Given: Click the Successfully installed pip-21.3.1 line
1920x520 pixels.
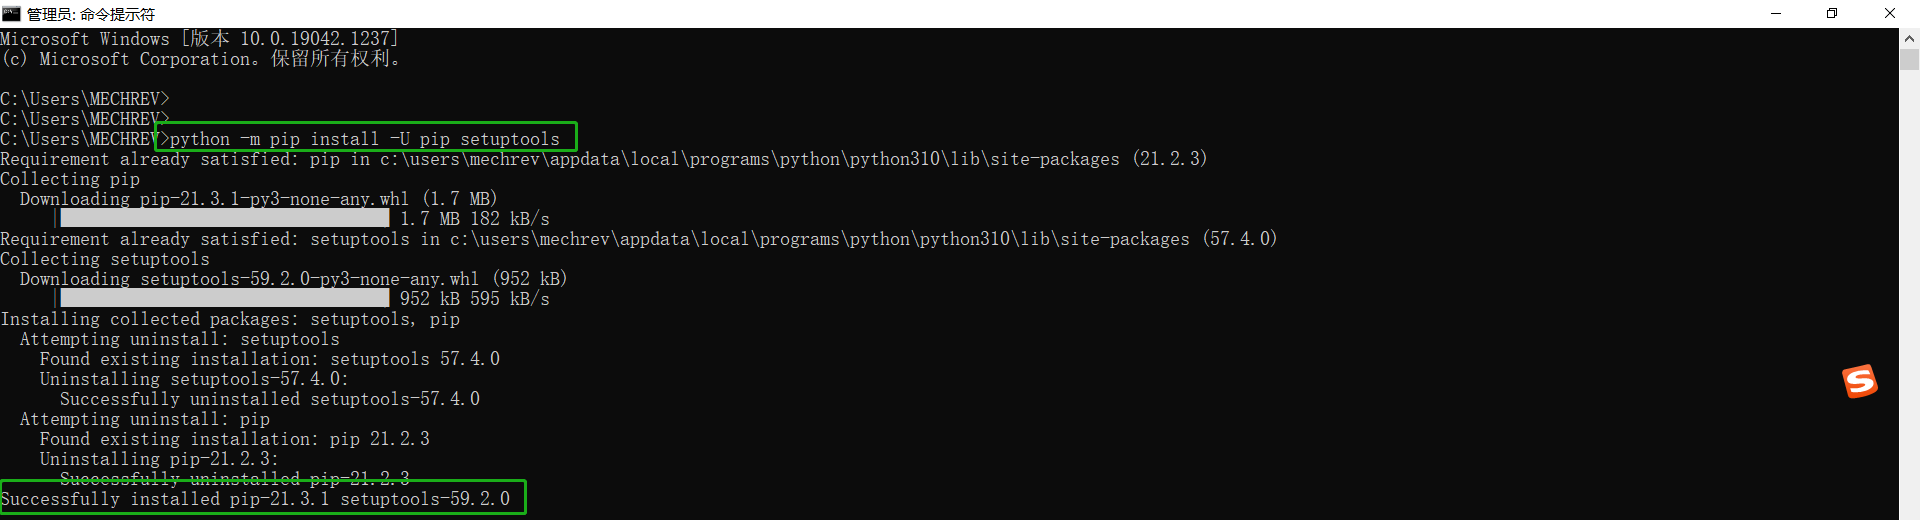Looking at the screenshot, I should (255, 498).
